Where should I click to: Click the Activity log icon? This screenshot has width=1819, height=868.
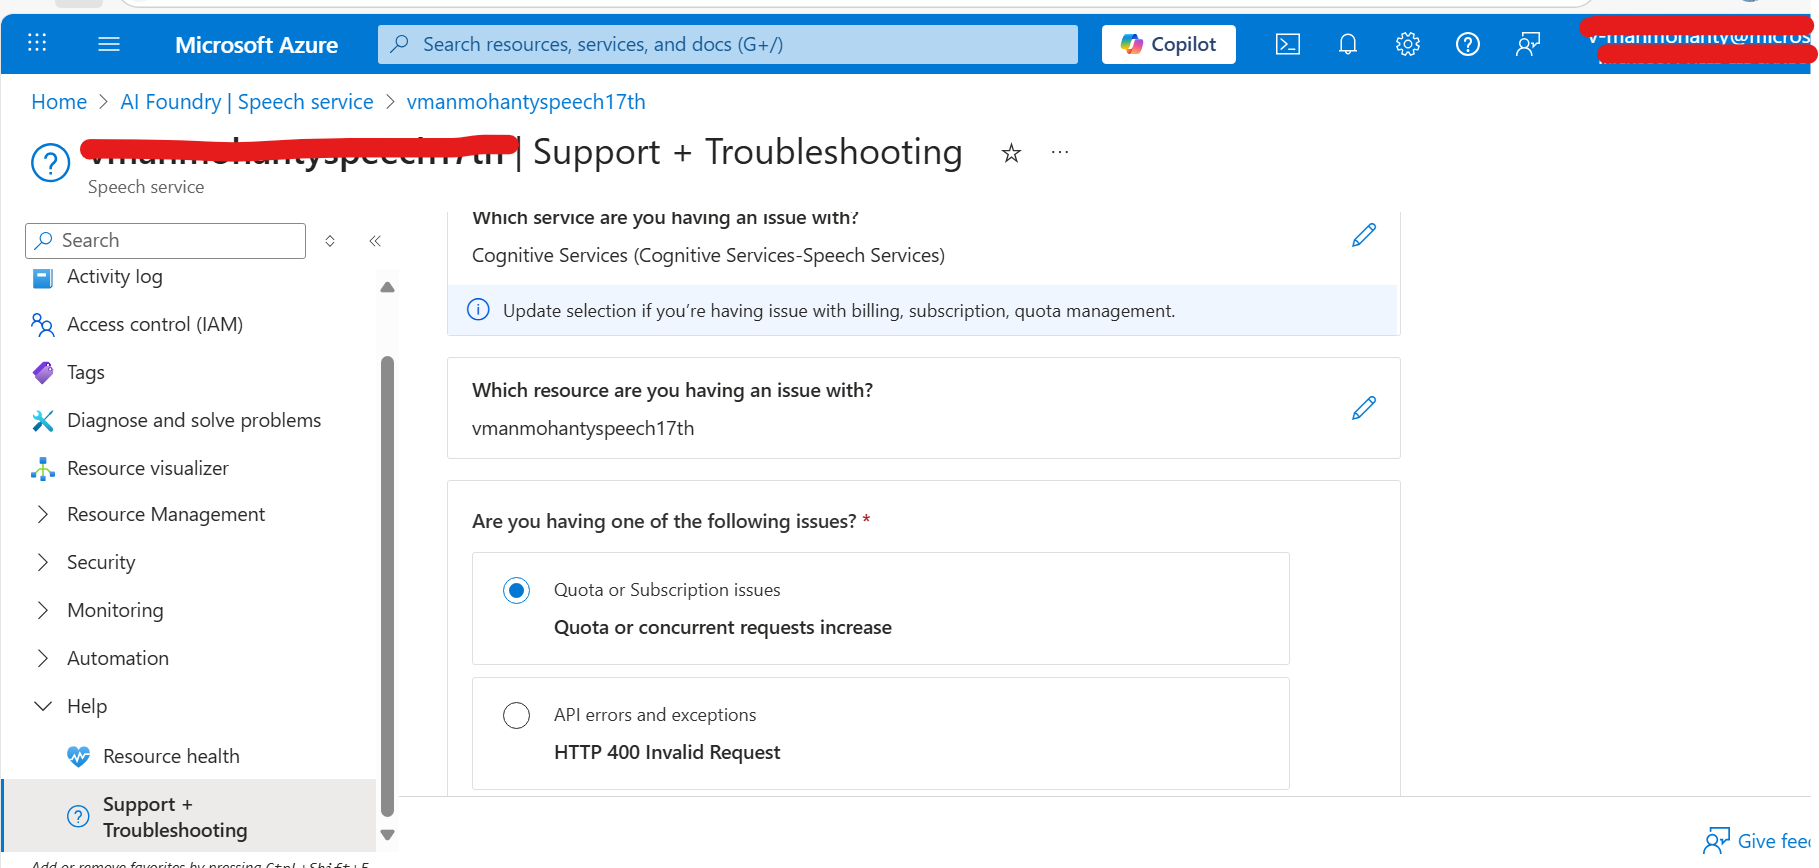pos(43,278)
